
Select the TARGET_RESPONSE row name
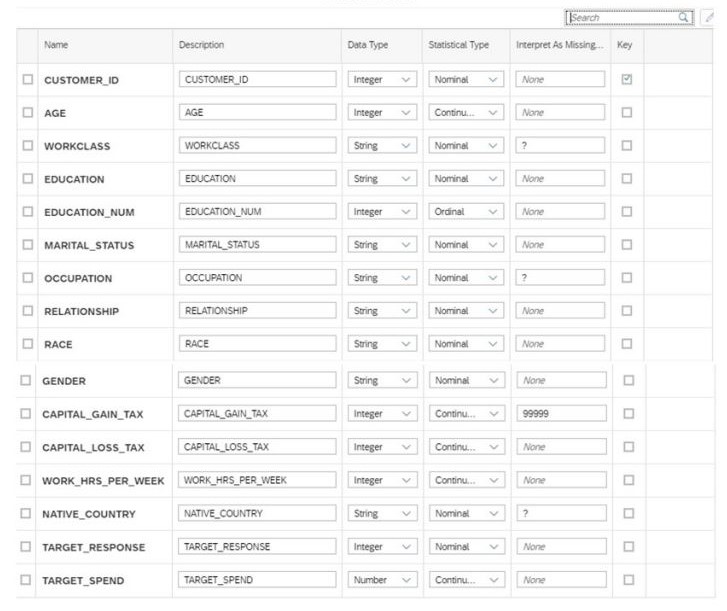[93, 548]
